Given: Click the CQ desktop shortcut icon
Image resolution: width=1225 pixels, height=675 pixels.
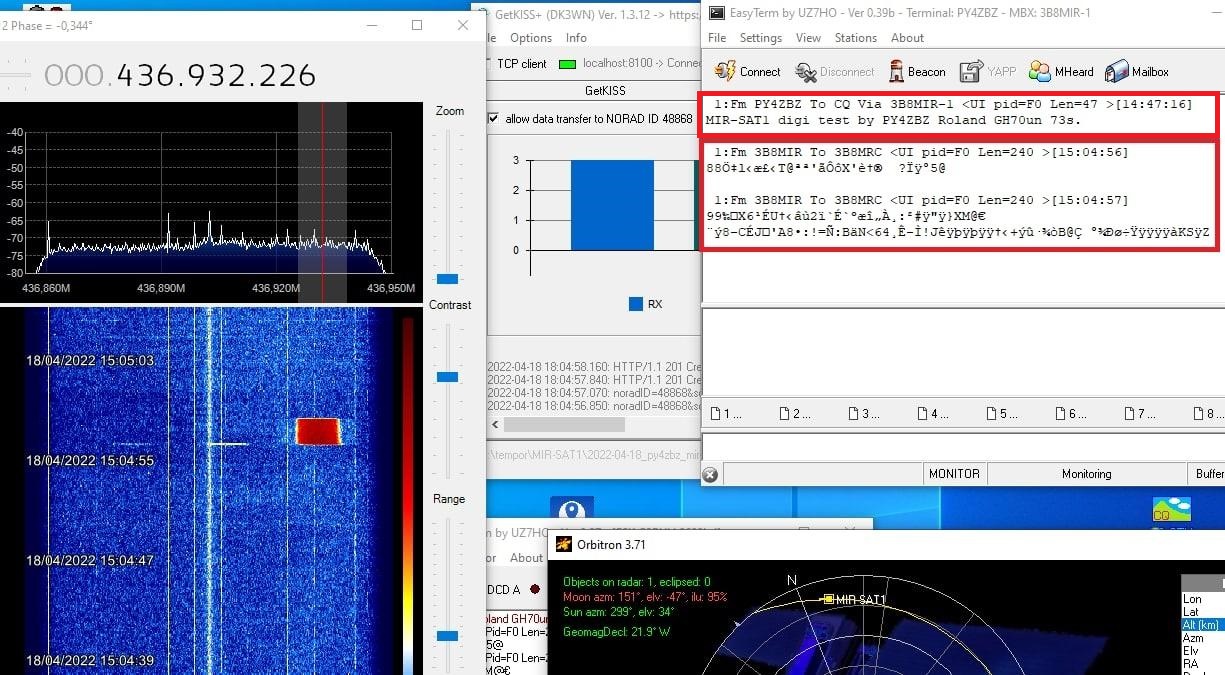Looking at the screenshot, I should click(x=1162, y=510).
